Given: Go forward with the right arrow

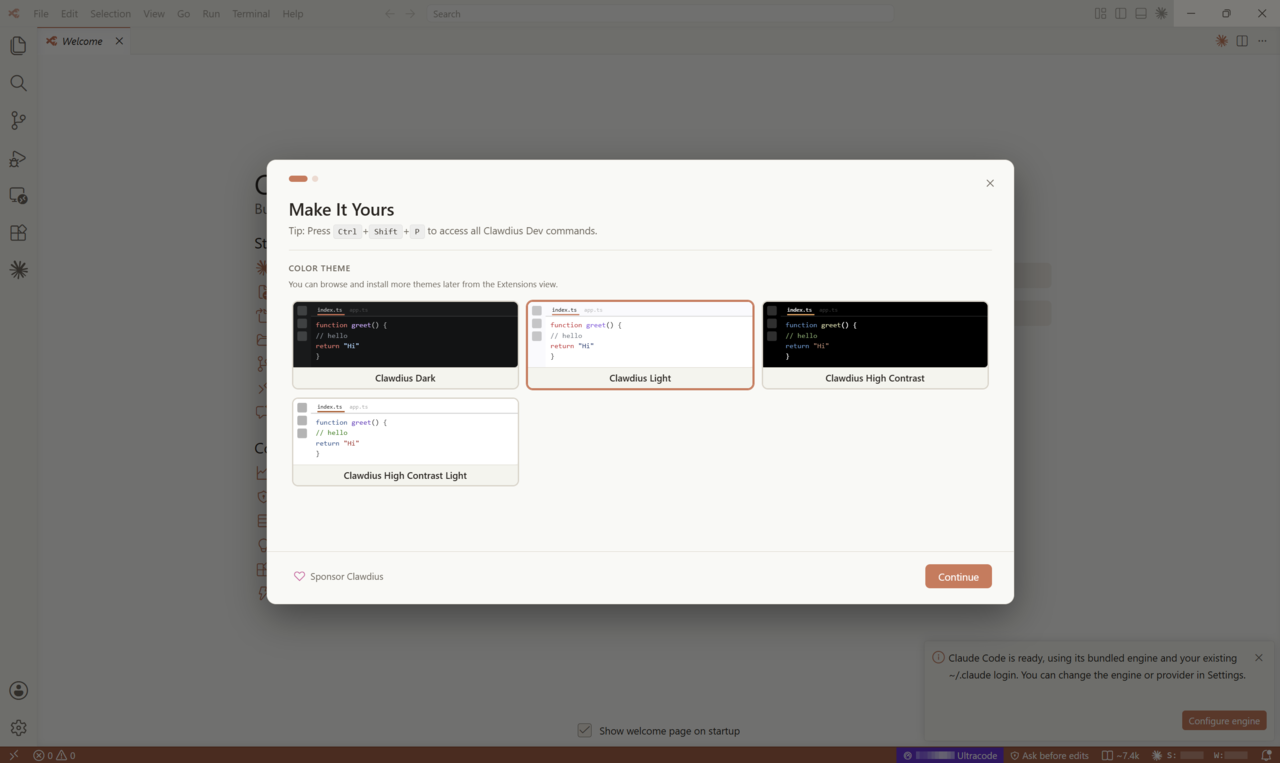Looking at the screenshot, I should (410, 13).
